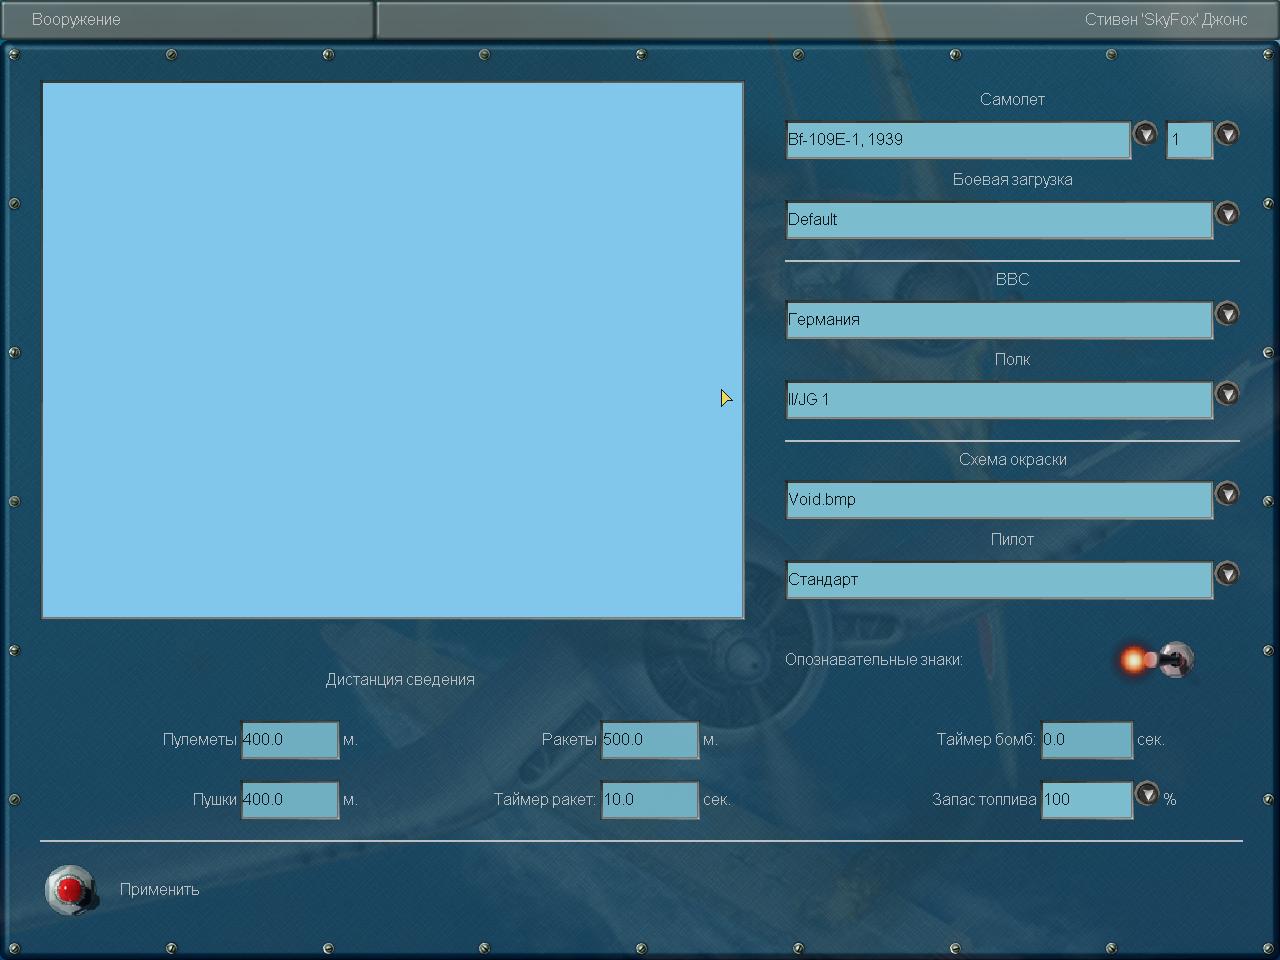Viewport: 1280px width, 960px height.
Task: Click the aircraft preview viewport
Action: click(392, 350)
